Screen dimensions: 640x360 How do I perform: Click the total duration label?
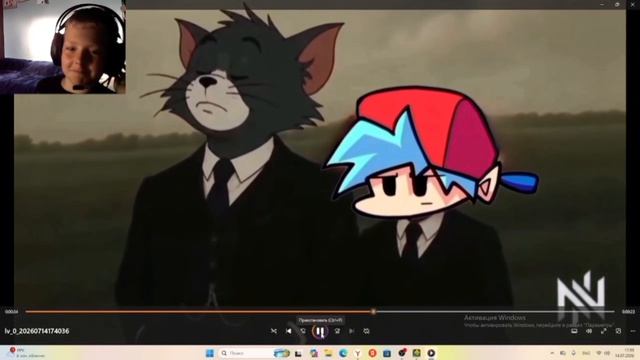[628, 312]
